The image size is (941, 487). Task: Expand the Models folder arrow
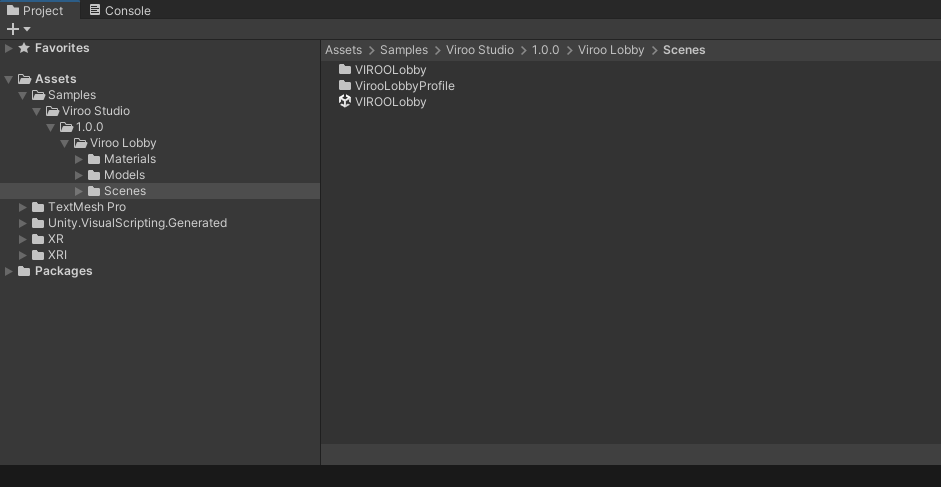pyautogui.click(x=79, y=175)
